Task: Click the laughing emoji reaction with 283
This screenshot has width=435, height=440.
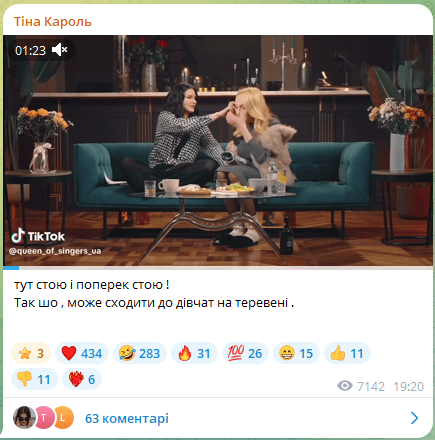Action: (140, 353)
